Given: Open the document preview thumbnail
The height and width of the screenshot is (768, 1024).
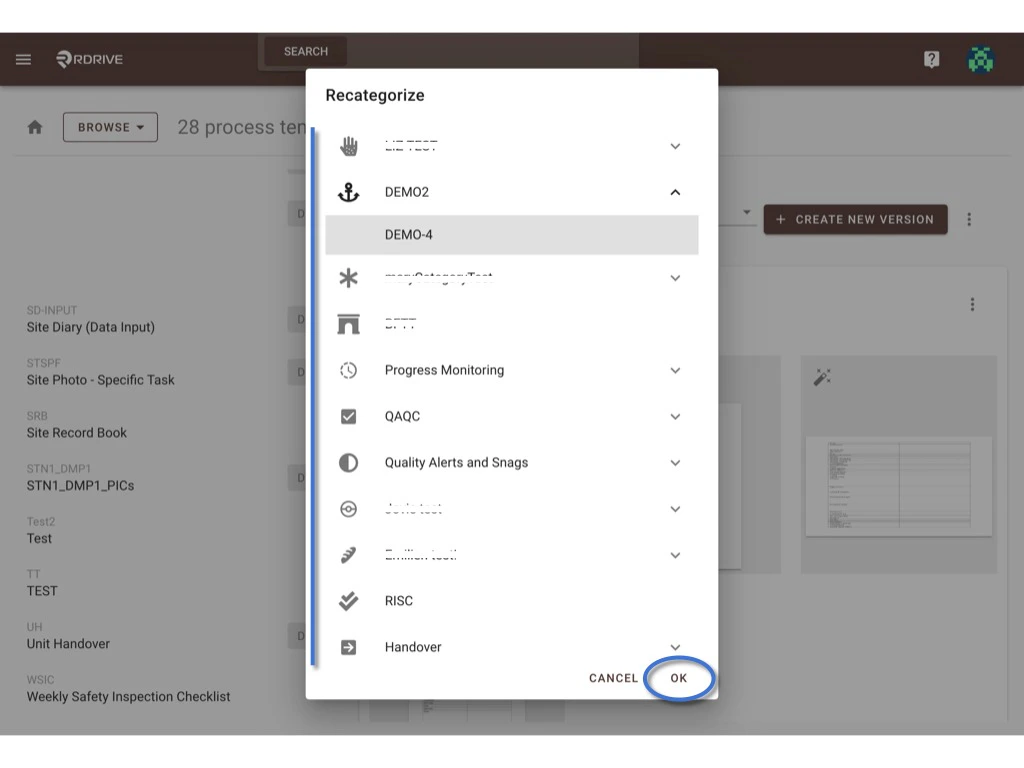Looking at the screenshot, I should click(x=899, y=486).
